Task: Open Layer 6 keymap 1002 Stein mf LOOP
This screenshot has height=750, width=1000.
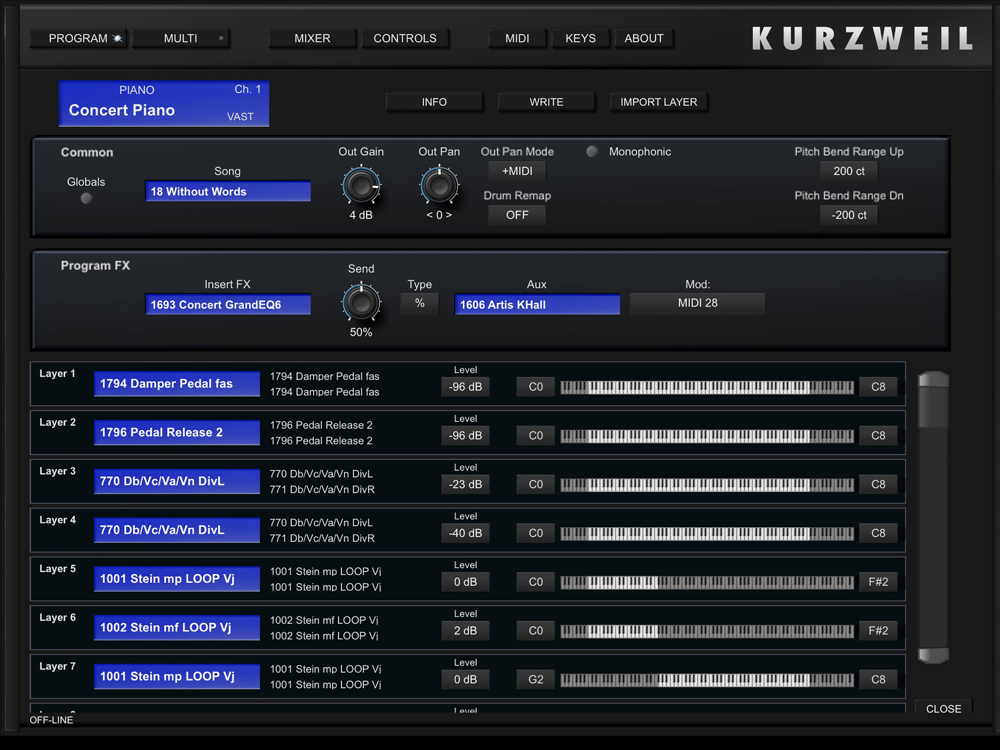Action: point(177,628)
